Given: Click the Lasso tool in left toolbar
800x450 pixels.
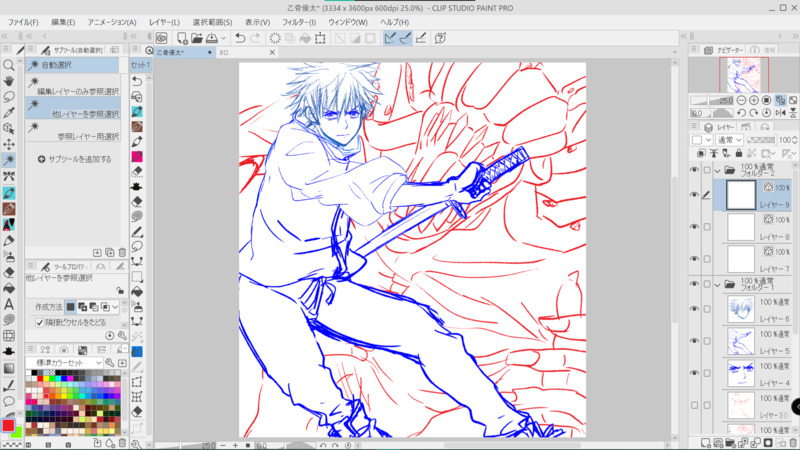Looking at the screenshot, I should pos(9,97).
